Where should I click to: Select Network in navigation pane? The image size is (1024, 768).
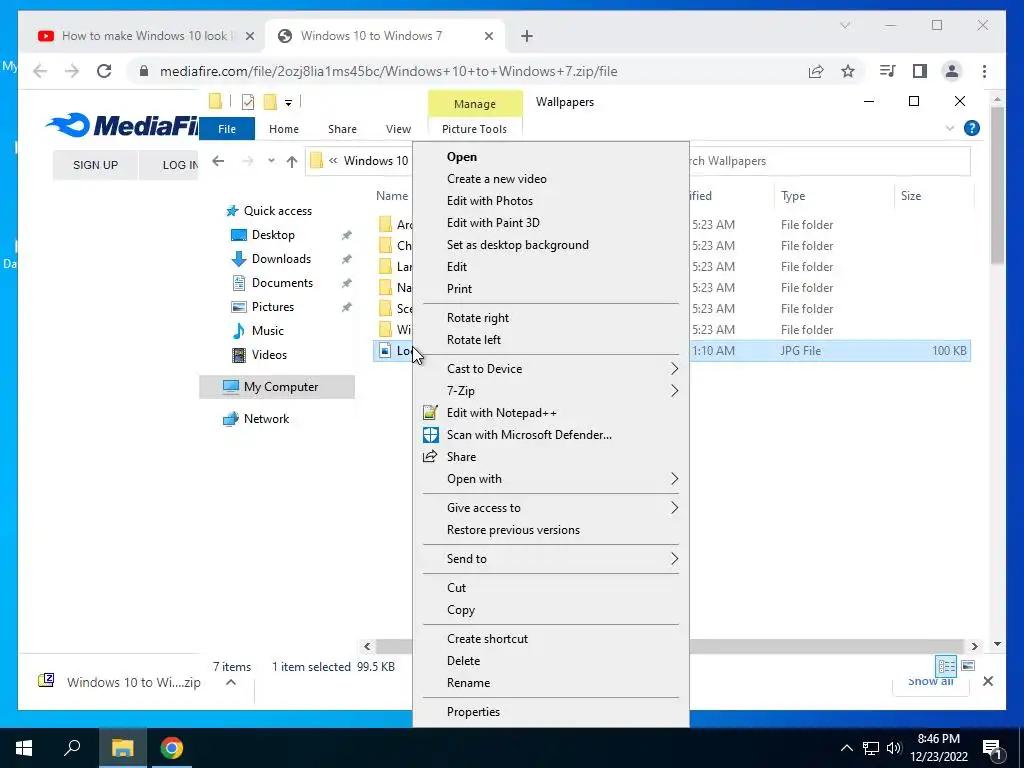(x=266, y=419)
